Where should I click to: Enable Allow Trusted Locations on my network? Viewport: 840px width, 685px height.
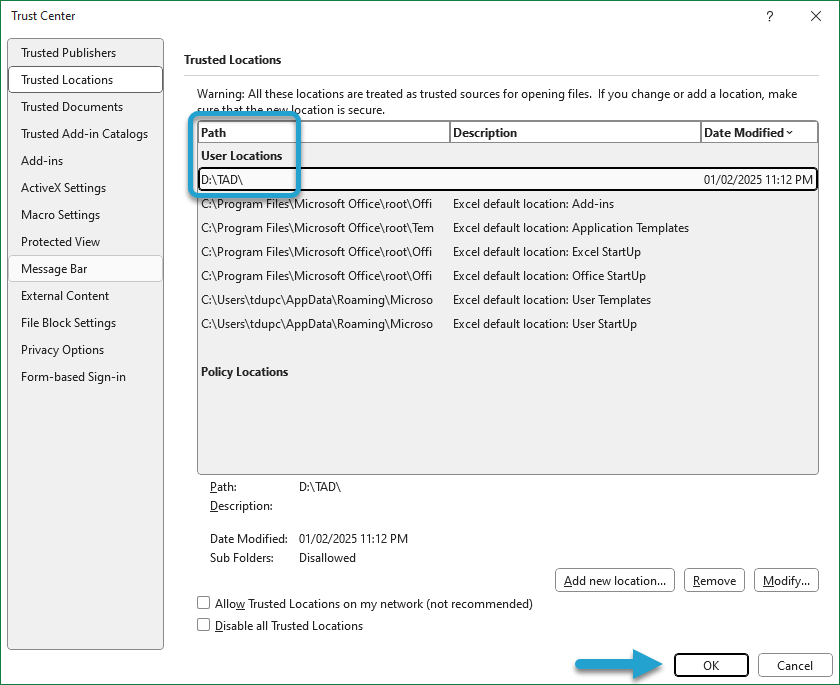pyautogui.click(x=204, y=603)
